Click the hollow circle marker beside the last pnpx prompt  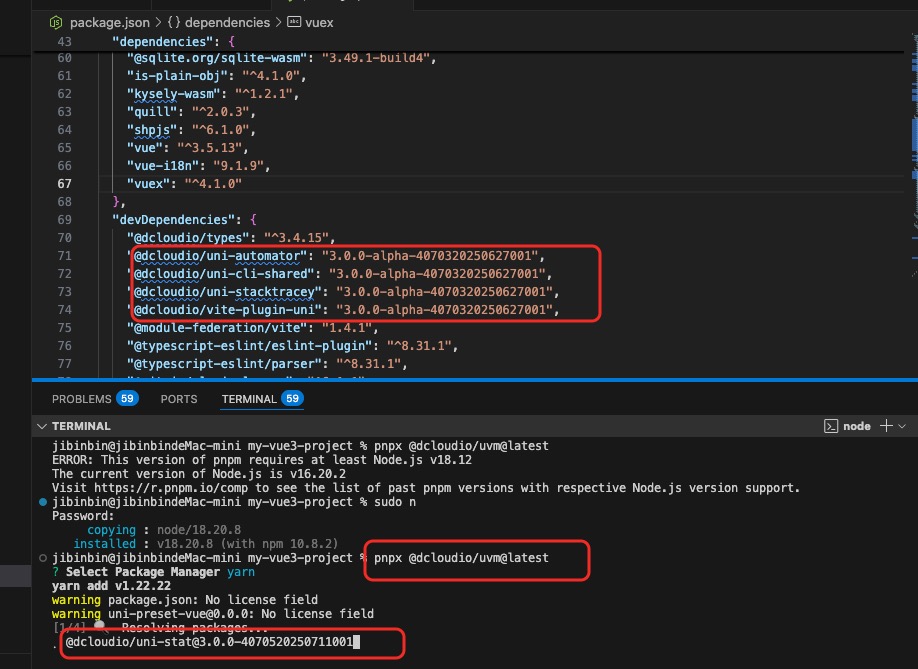coord(43,558)
